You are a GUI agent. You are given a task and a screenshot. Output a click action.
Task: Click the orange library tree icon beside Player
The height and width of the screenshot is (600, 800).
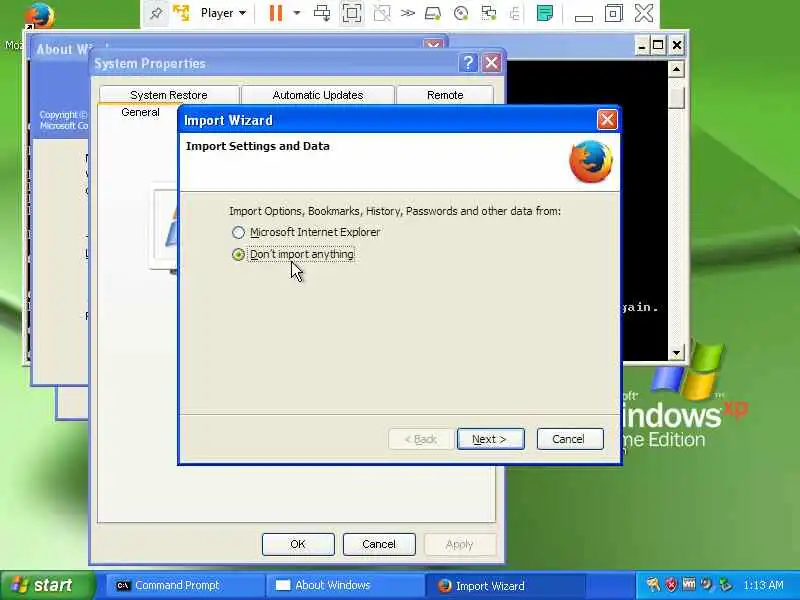(181, 13)
